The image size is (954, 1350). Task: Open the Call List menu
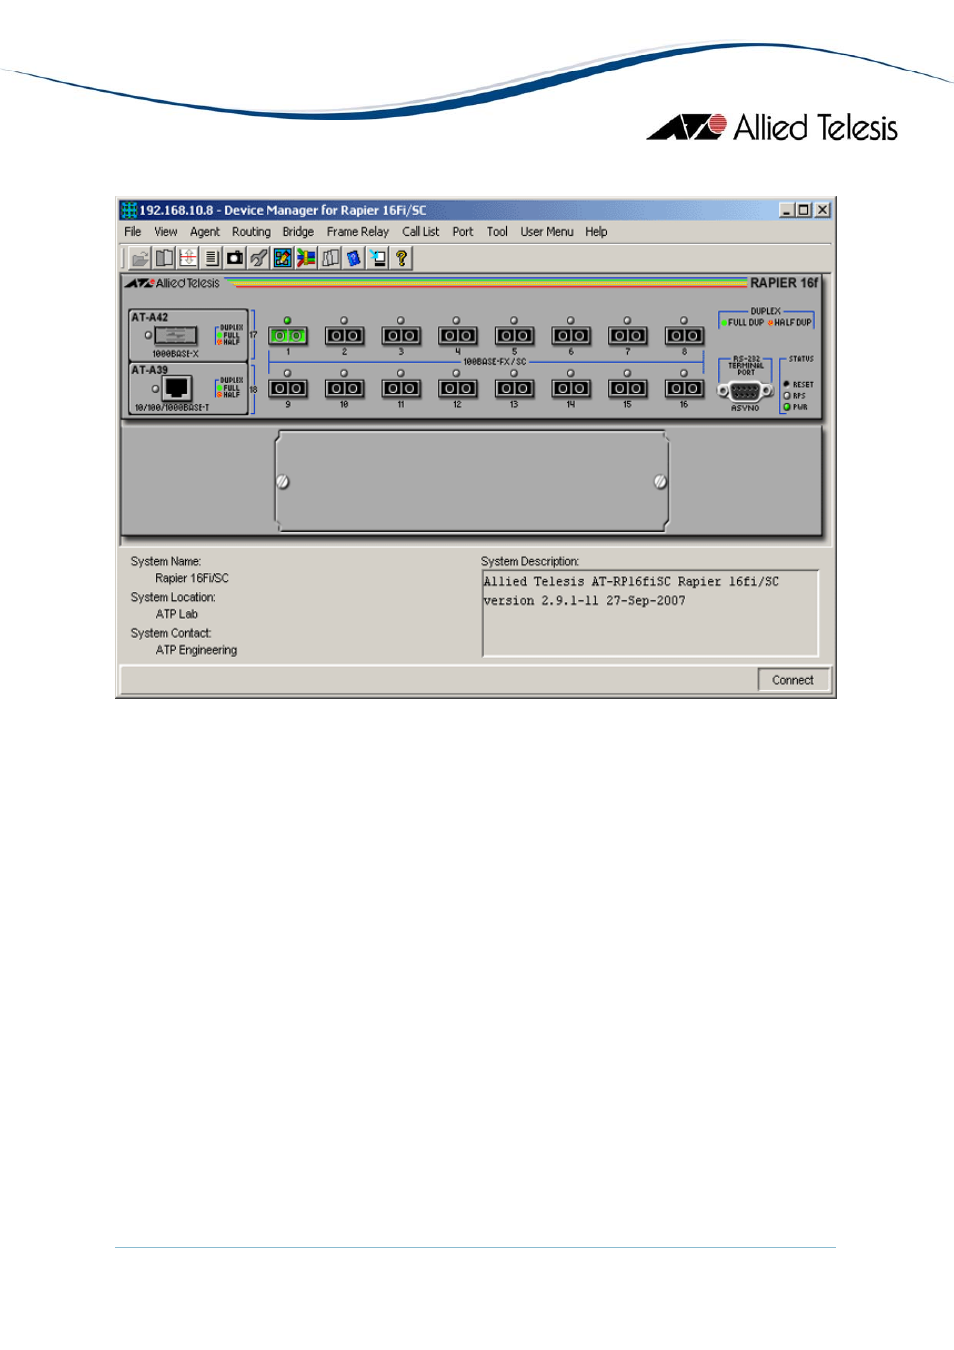pos(421,231)
